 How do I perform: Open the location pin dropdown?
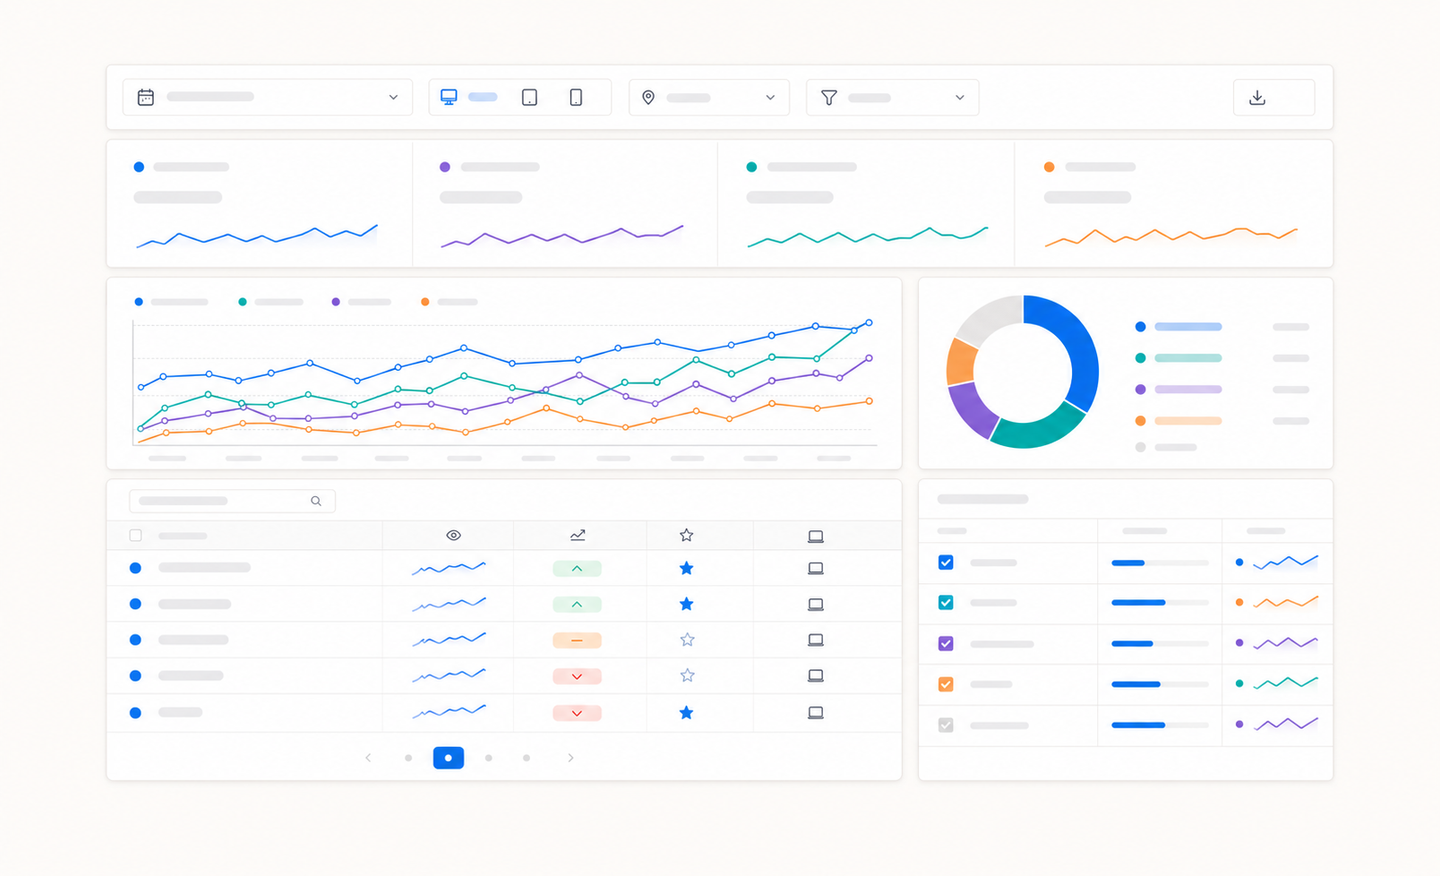tap(709, 97)
